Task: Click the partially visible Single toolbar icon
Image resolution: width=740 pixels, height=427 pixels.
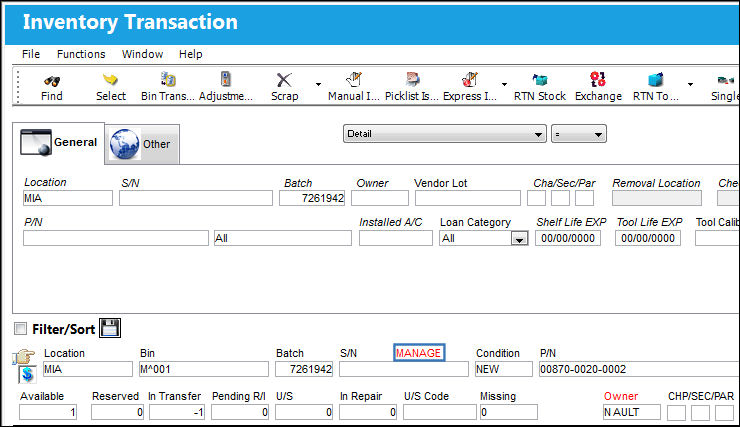Action: coord(726,80)
